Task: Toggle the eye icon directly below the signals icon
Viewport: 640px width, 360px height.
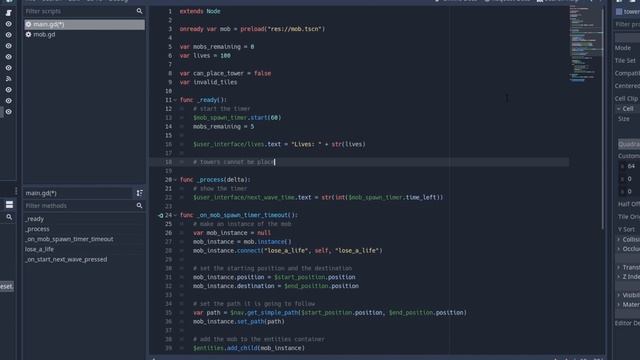Action: [9, 90]
